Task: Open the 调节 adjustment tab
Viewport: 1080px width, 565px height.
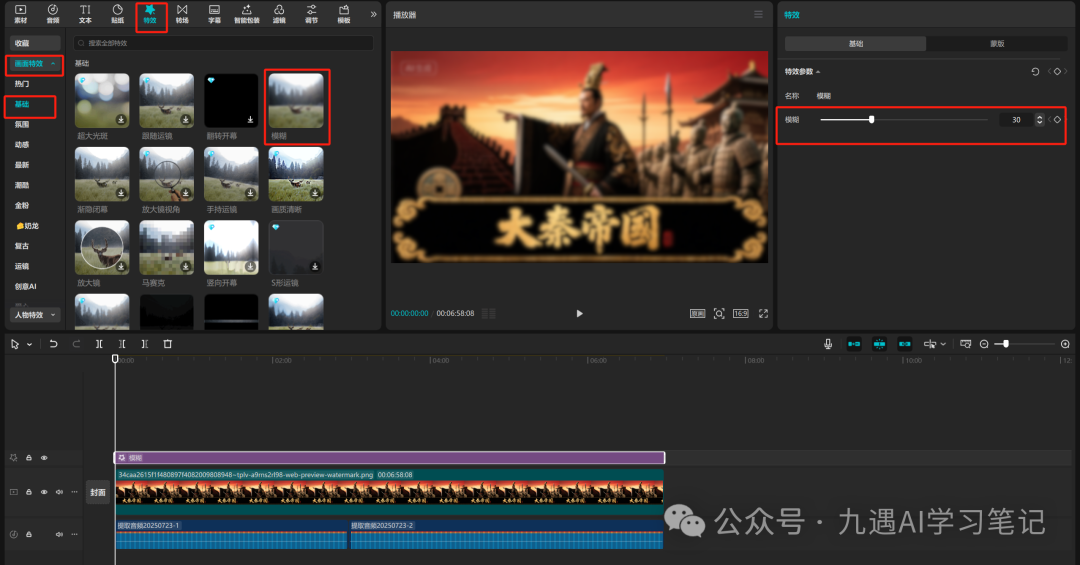Action: [311, 14]
